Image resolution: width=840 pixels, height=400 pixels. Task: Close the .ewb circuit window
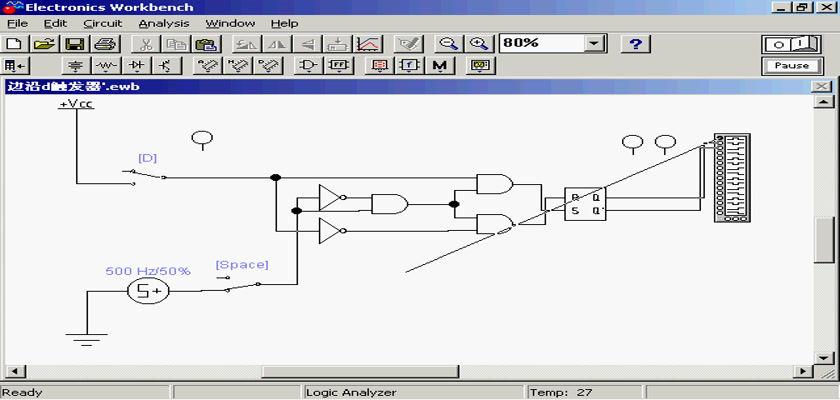click(x=821, y=87)
